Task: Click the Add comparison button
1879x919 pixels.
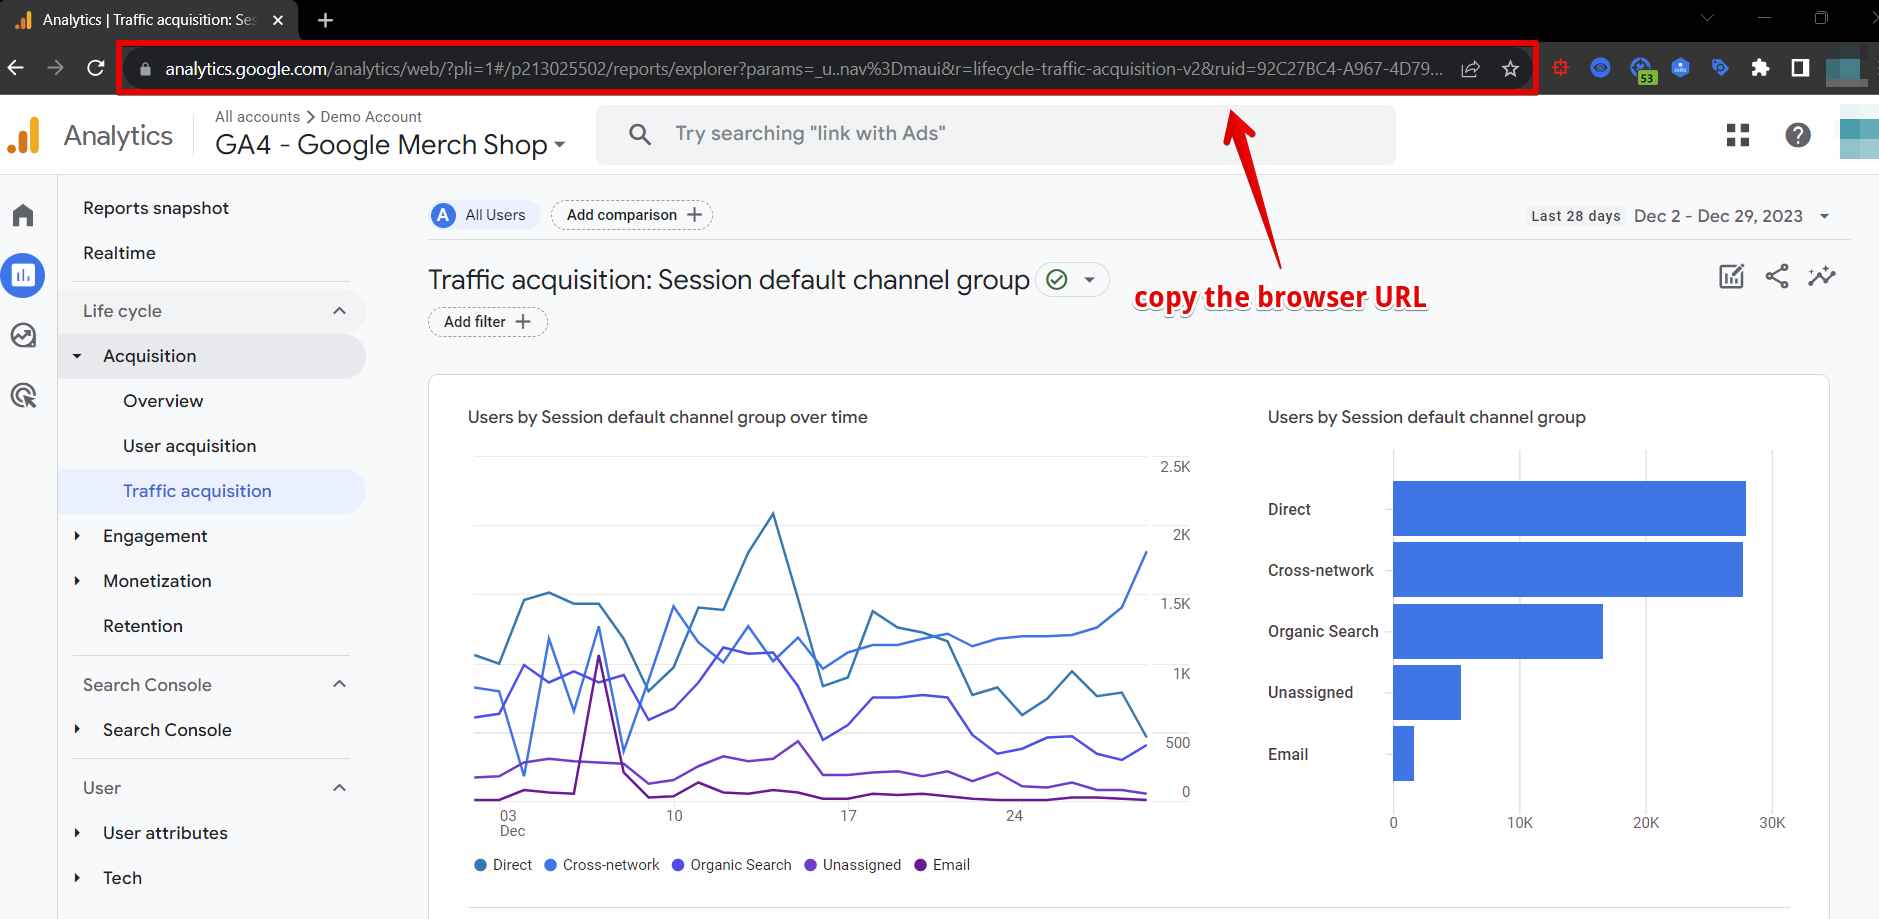Action: coord(631,214)
